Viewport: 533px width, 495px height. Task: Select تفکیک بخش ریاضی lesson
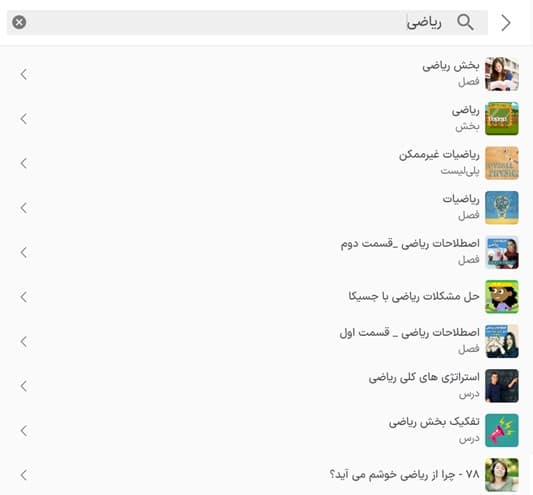pyautogui.click(x=266, y=430)
